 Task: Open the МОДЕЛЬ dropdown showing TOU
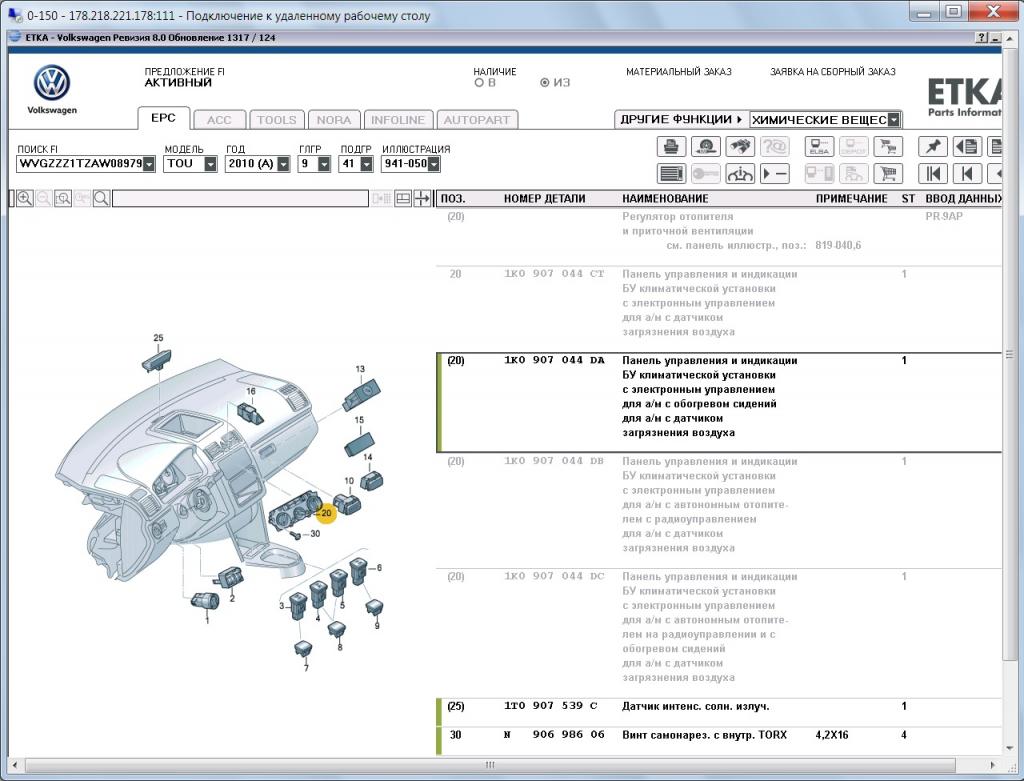click(x=210, y=164)
